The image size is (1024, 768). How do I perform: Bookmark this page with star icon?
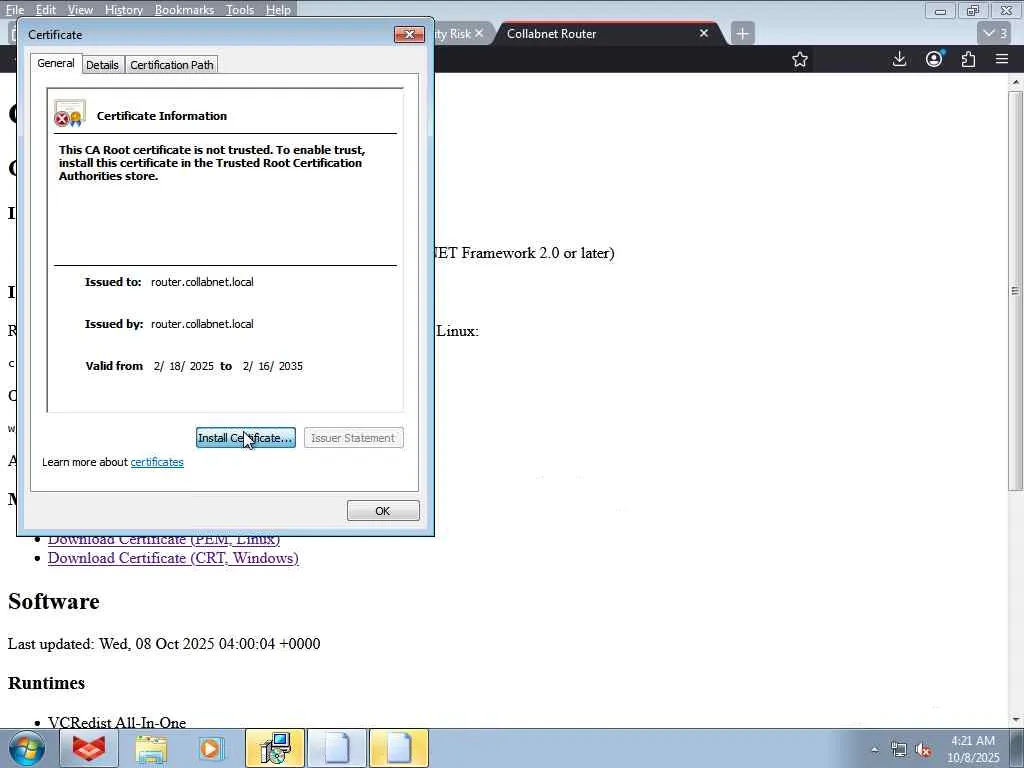coord(800,59)
